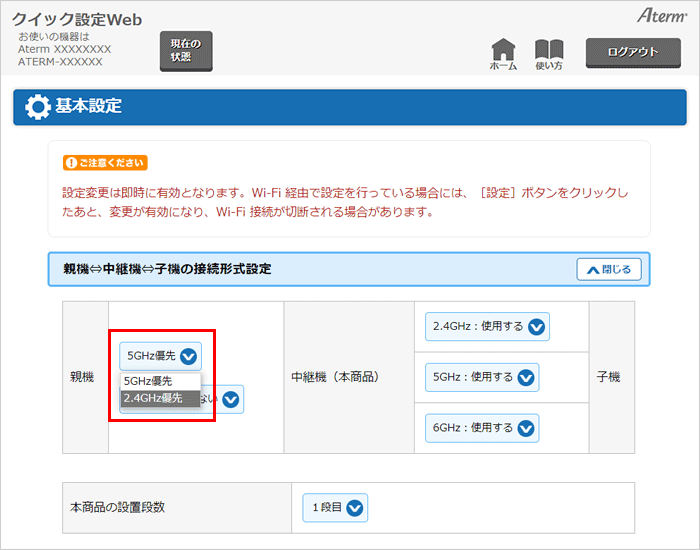Click the 本商品の設置段数 label
The image size is (700, 550).
[x=118, y=507]
